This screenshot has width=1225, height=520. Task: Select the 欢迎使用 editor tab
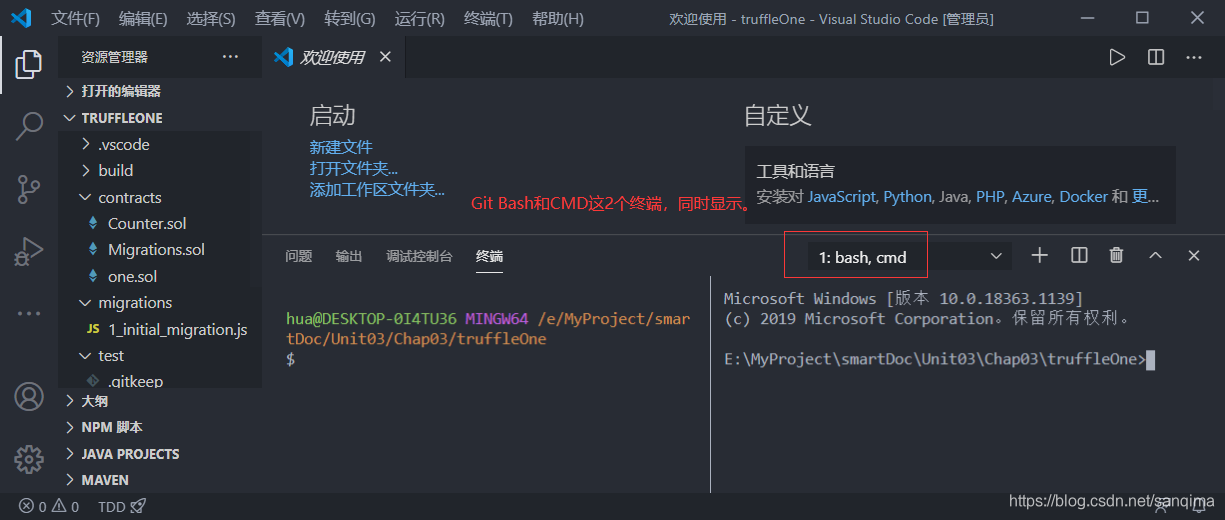334,57
